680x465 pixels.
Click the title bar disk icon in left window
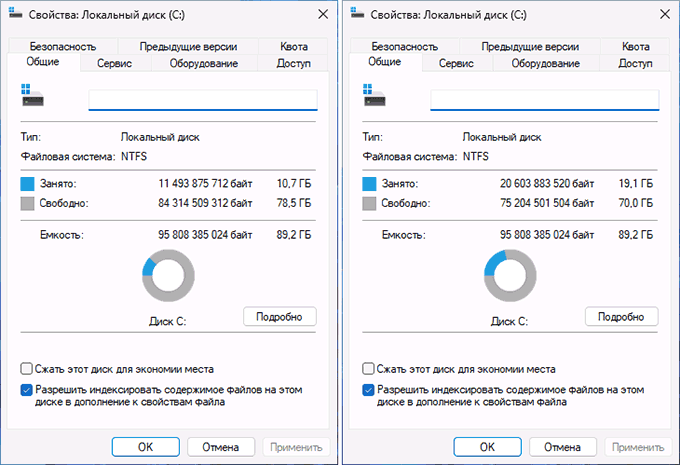pos(15,13)
